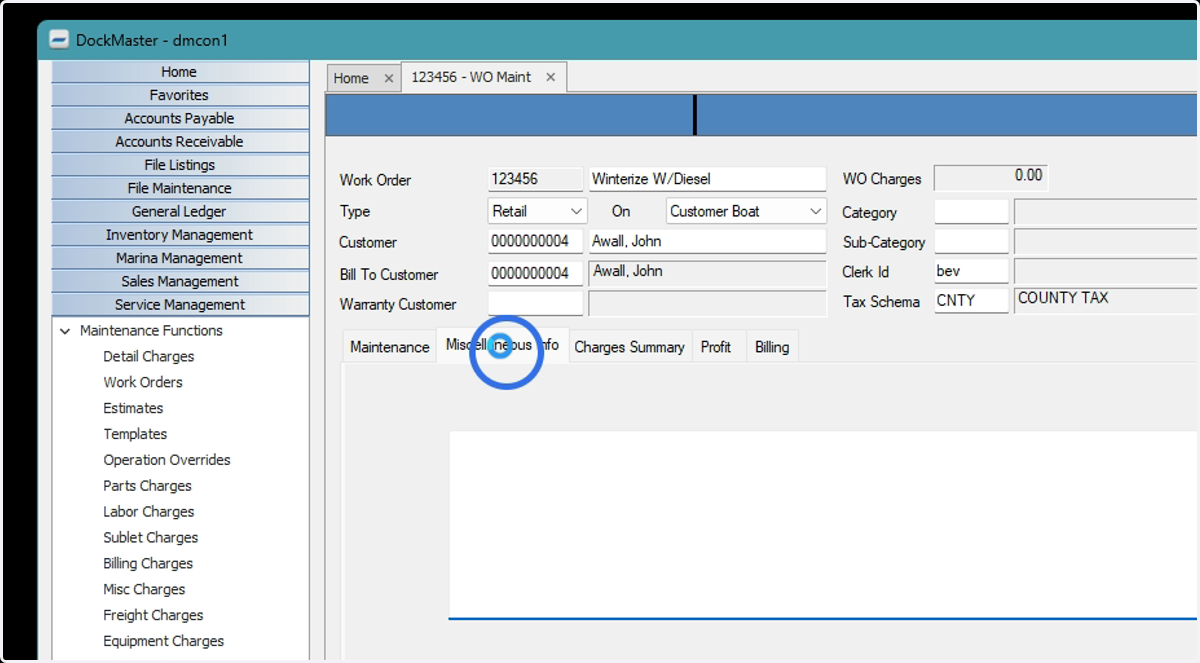Select Estimates in the tree
Screen dimensions: 1200x663
(133, 408)
